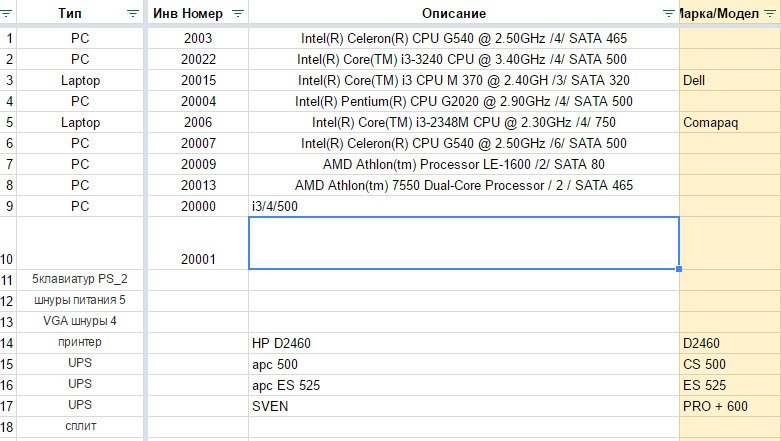
Task: Click the fill handle of the selected cell
Action: 679,269
